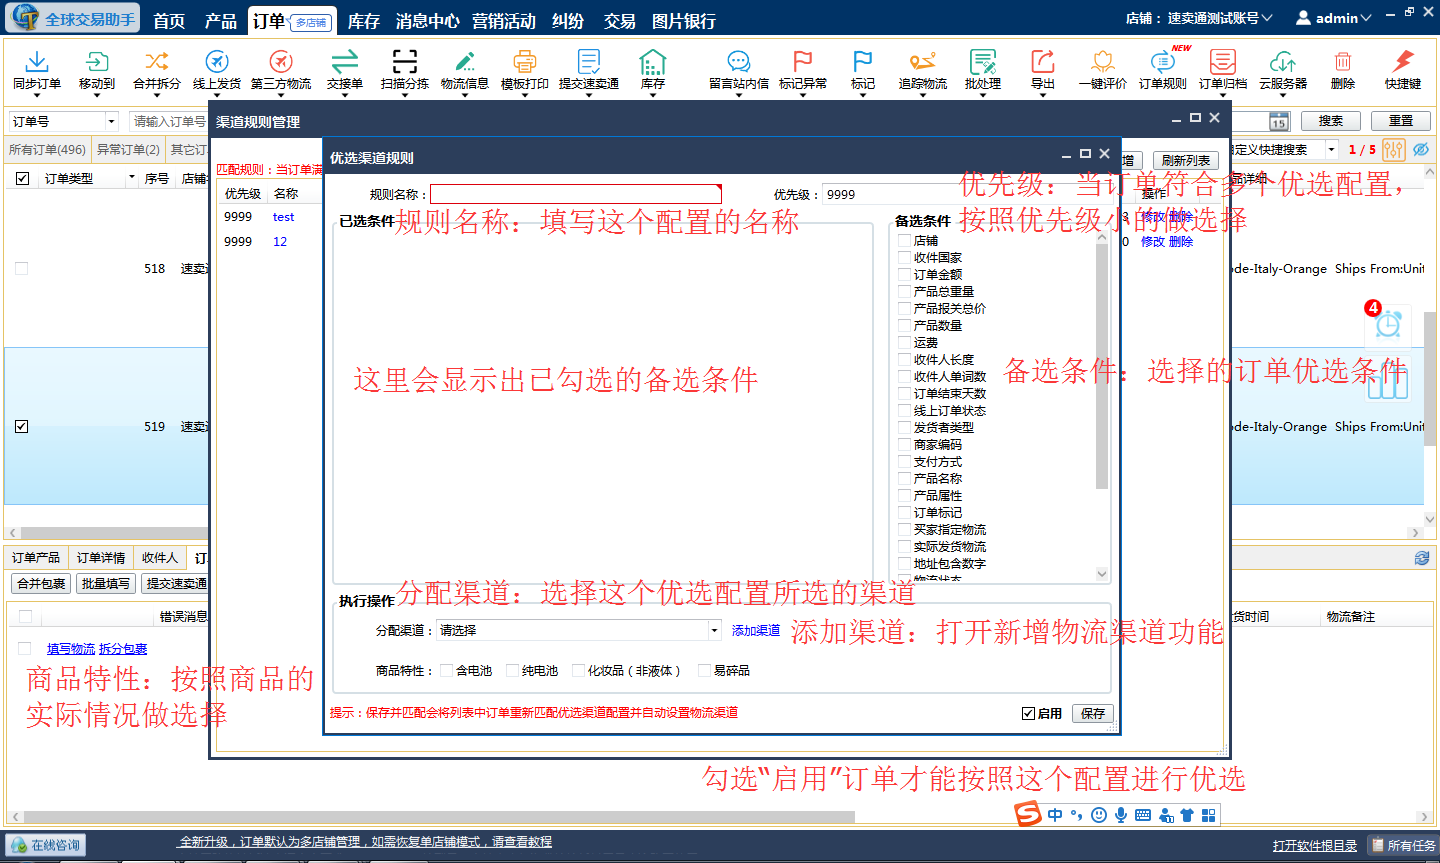Click the 标记 blue flag icon
1440x863 pixels.
click(863, 62)
